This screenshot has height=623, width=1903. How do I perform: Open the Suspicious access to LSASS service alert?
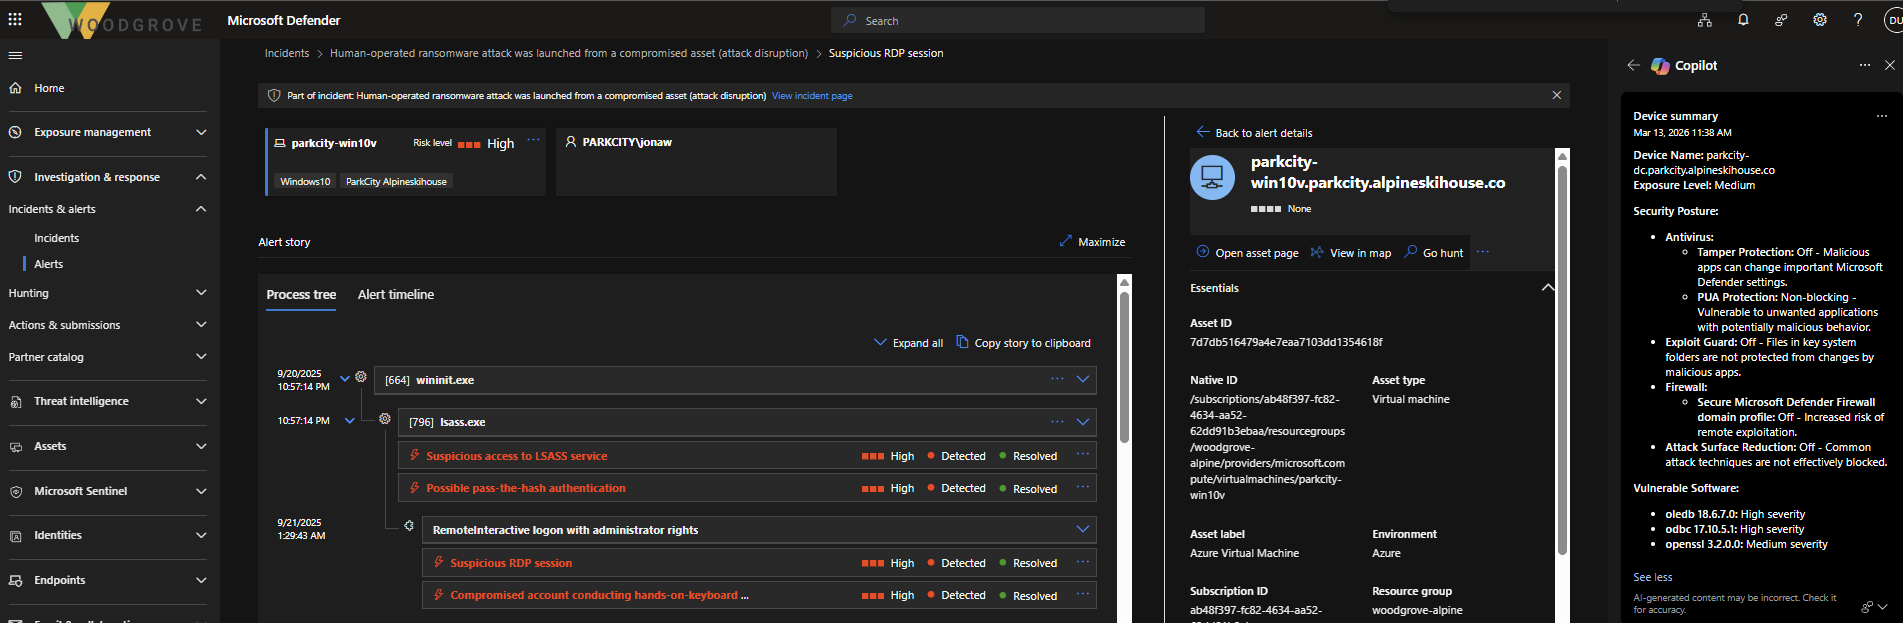pyautogui.click(x=516, y=456)
